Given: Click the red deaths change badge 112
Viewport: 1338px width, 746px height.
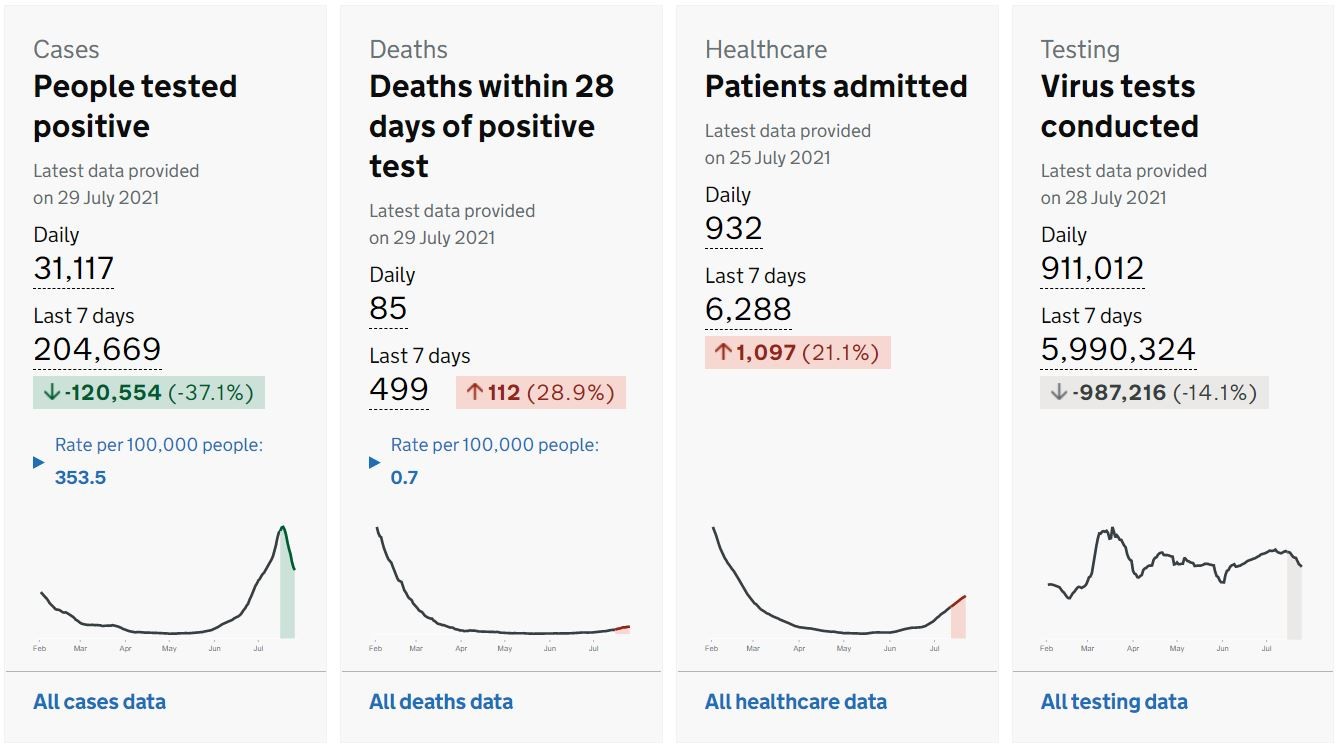Looking at the screenshot, I should [541, 392].
